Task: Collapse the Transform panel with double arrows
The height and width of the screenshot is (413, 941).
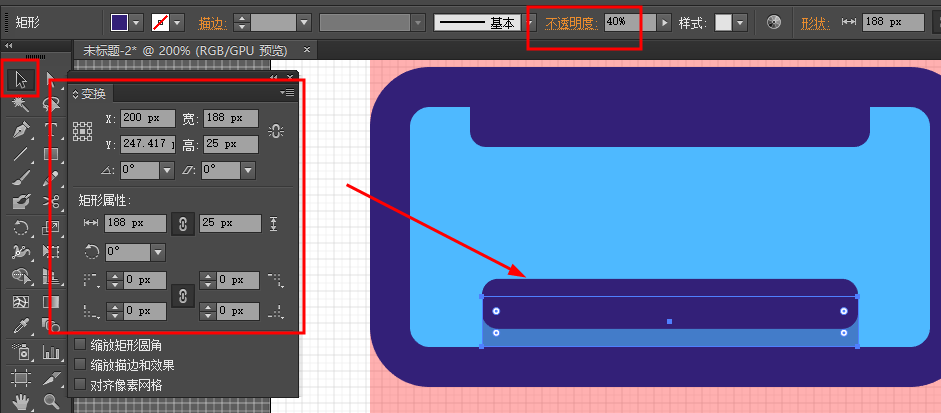Action: [274, 77]
